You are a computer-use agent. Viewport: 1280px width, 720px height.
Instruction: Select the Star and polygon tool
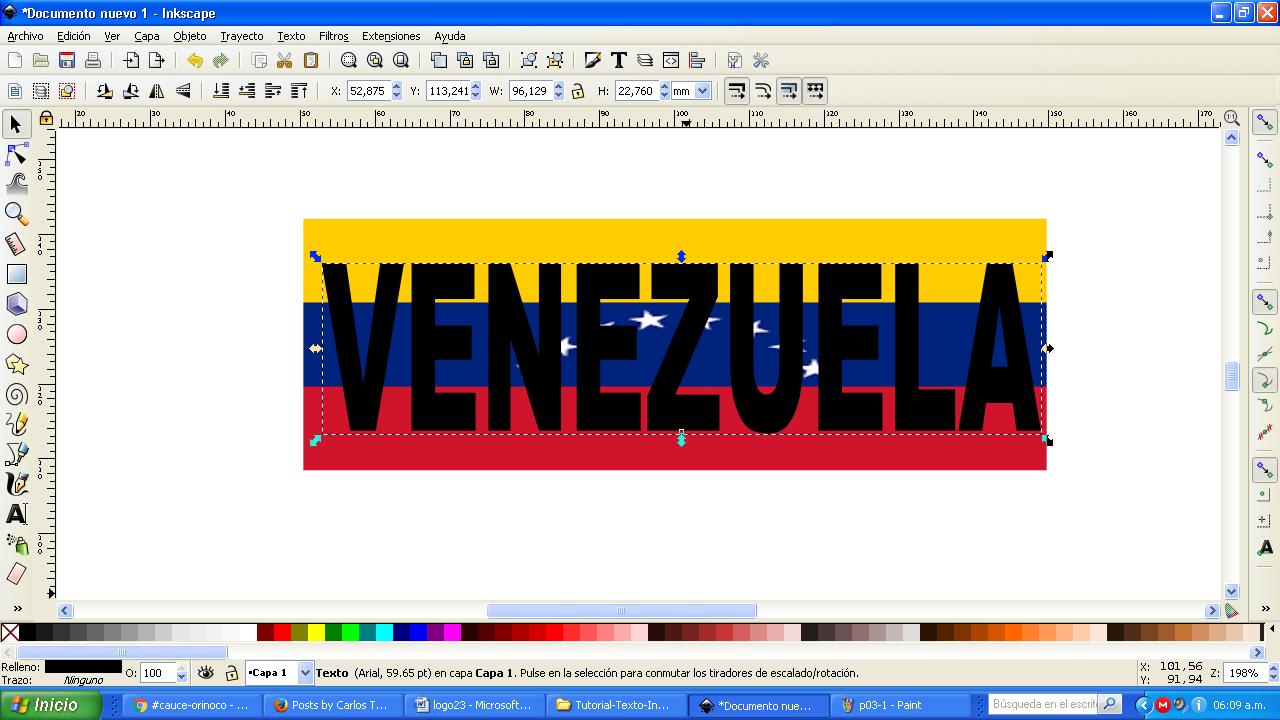click(16, 364)
